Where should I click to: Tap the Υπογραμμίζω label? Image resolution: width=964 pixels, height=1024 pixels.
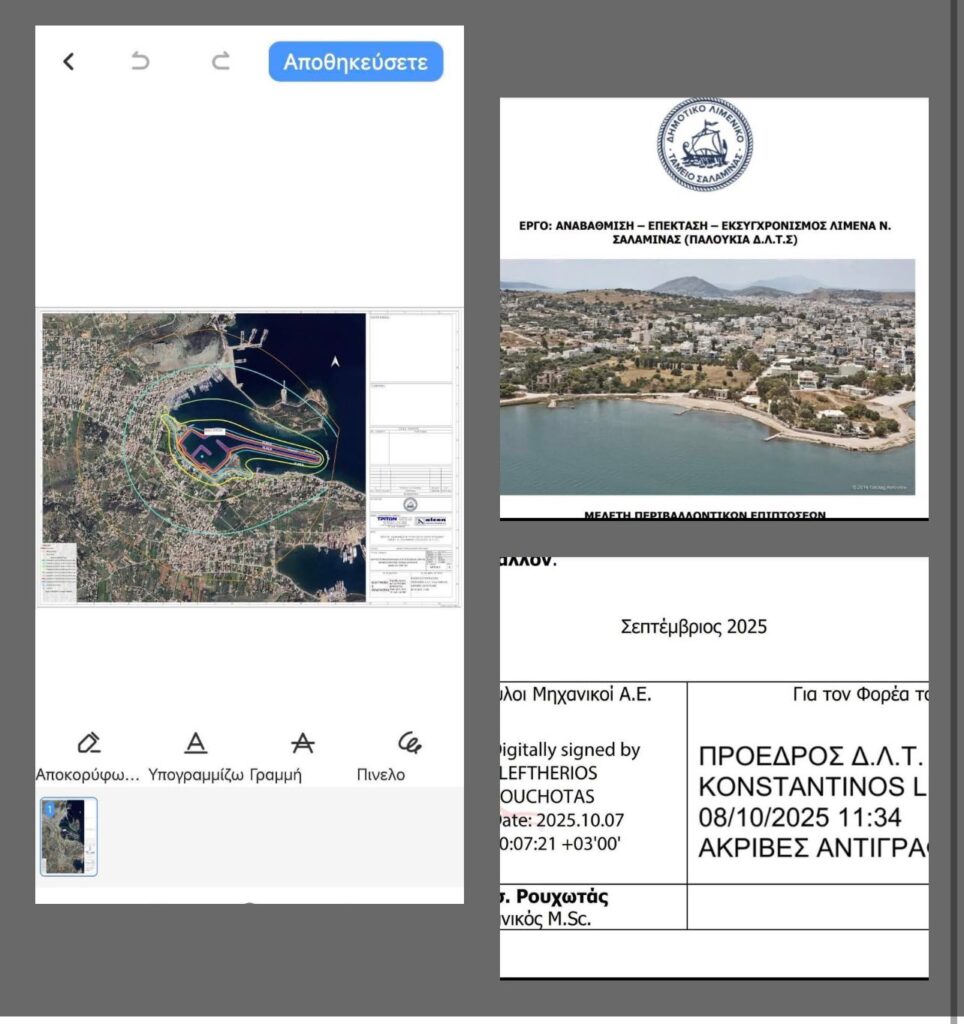(x=196, y=775)
